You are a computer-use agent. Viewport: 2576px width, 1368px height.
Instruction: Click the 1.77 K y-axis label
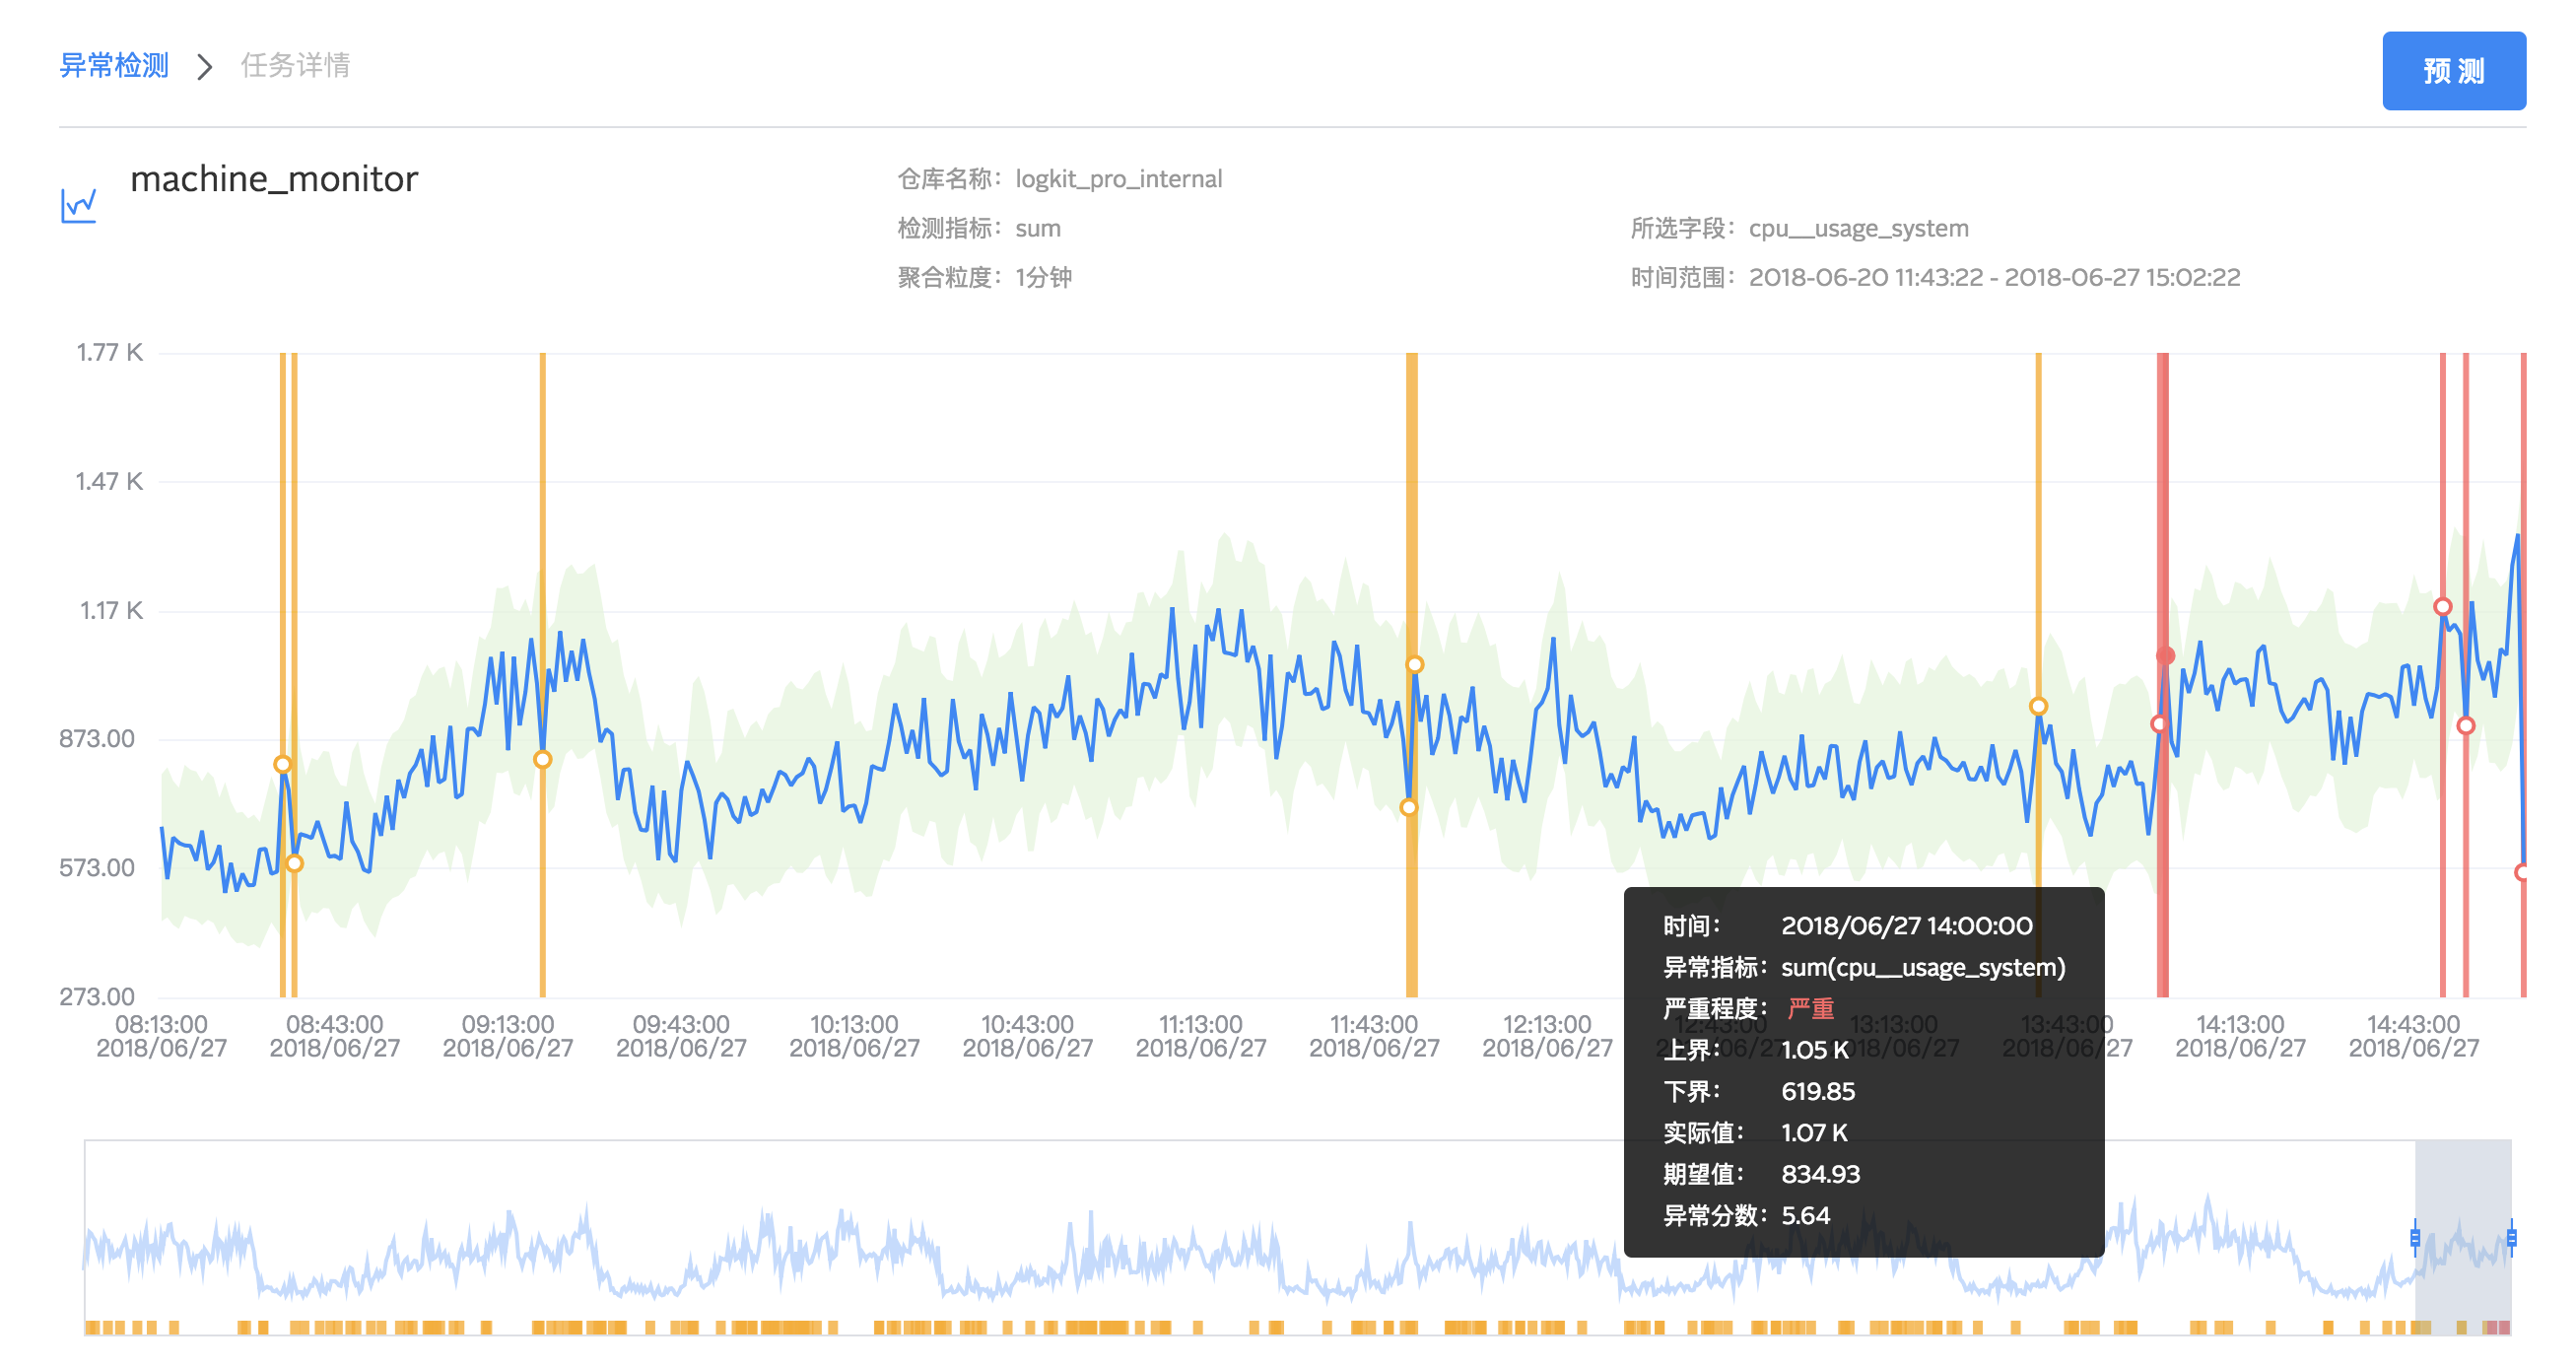[x=109, y=352]
